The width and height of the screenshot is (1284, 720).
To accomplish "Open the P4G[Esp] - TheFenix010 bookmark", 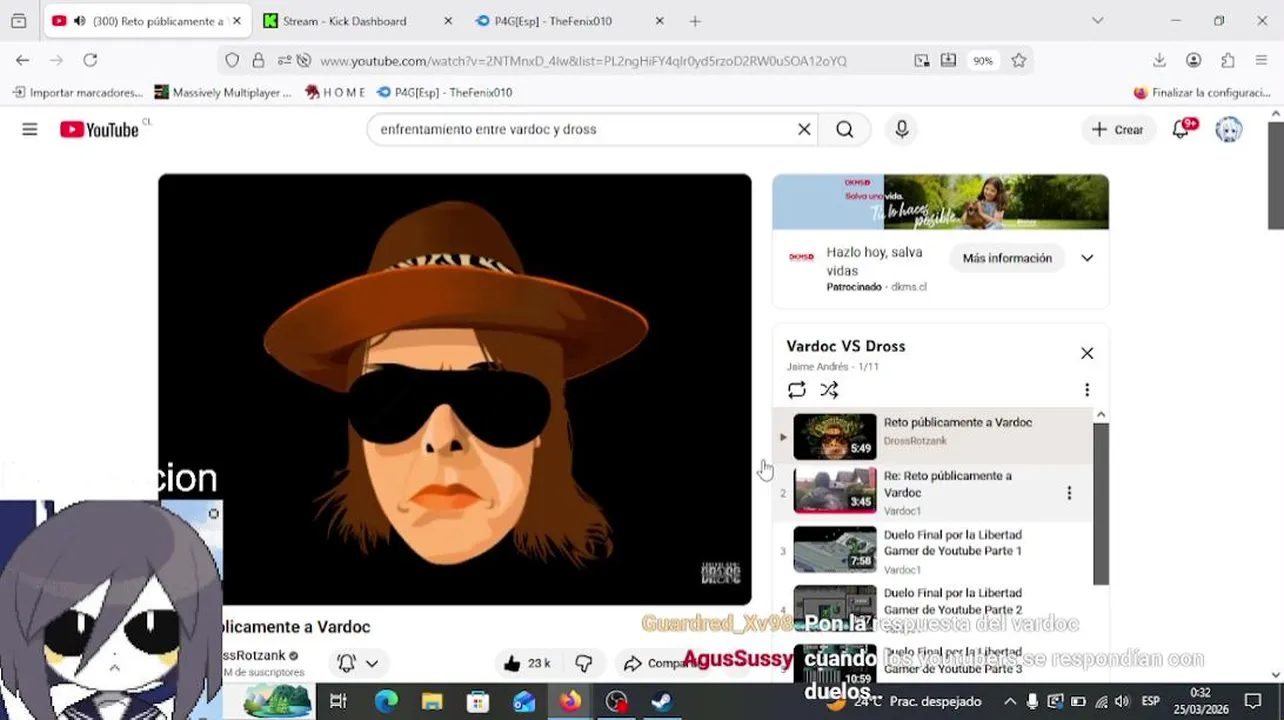I will 445,92.
